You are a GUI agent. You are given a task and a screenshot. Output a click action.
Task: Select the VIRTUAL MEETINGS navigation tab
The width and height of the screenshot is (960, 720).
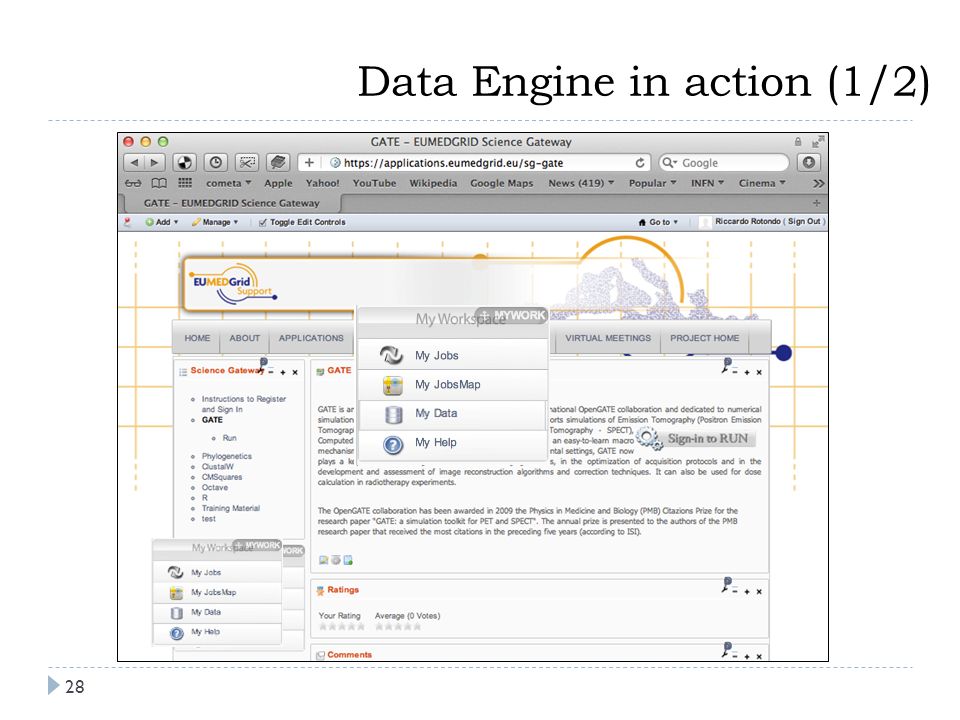(x=608, y=338)
